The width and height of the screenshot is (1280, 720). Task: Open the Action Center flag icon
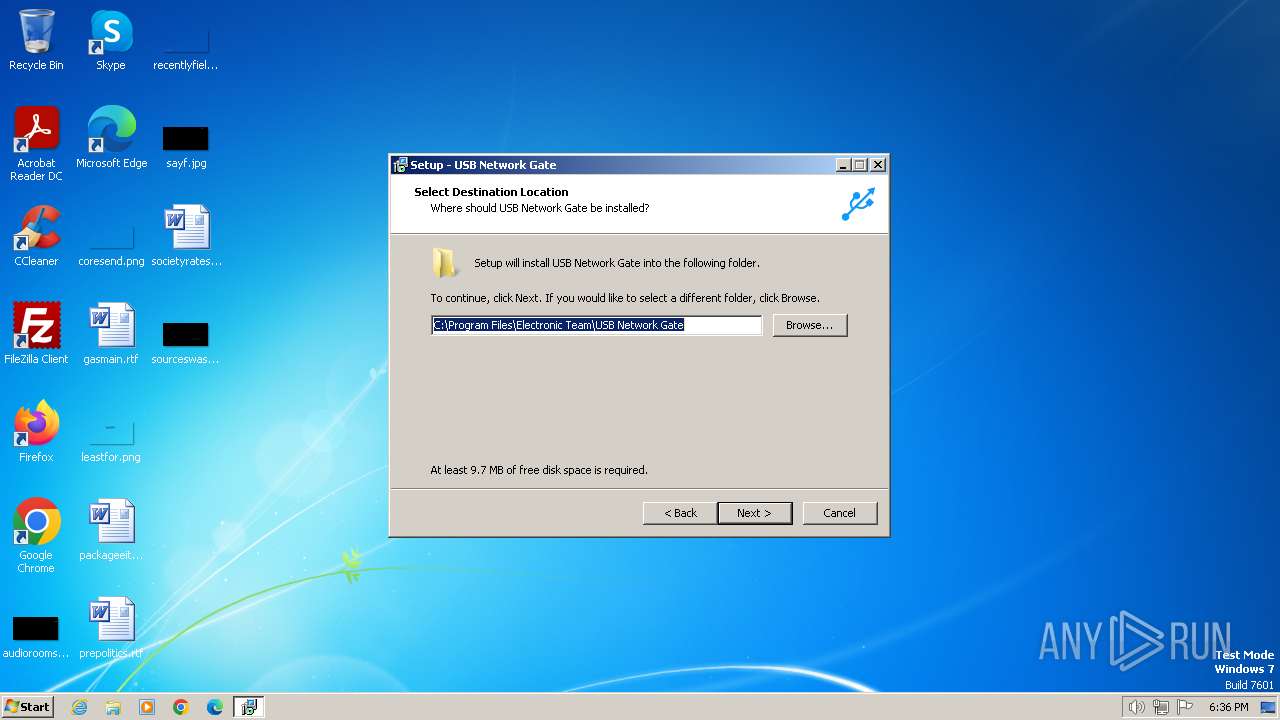tap(1186, 707)
